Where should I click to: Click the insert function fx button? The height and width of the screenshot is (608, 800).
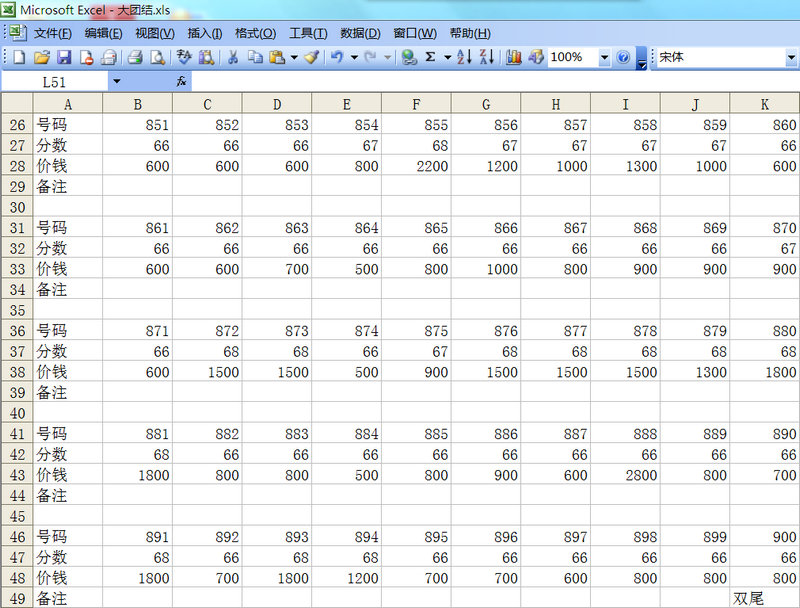tap(181, 81)
